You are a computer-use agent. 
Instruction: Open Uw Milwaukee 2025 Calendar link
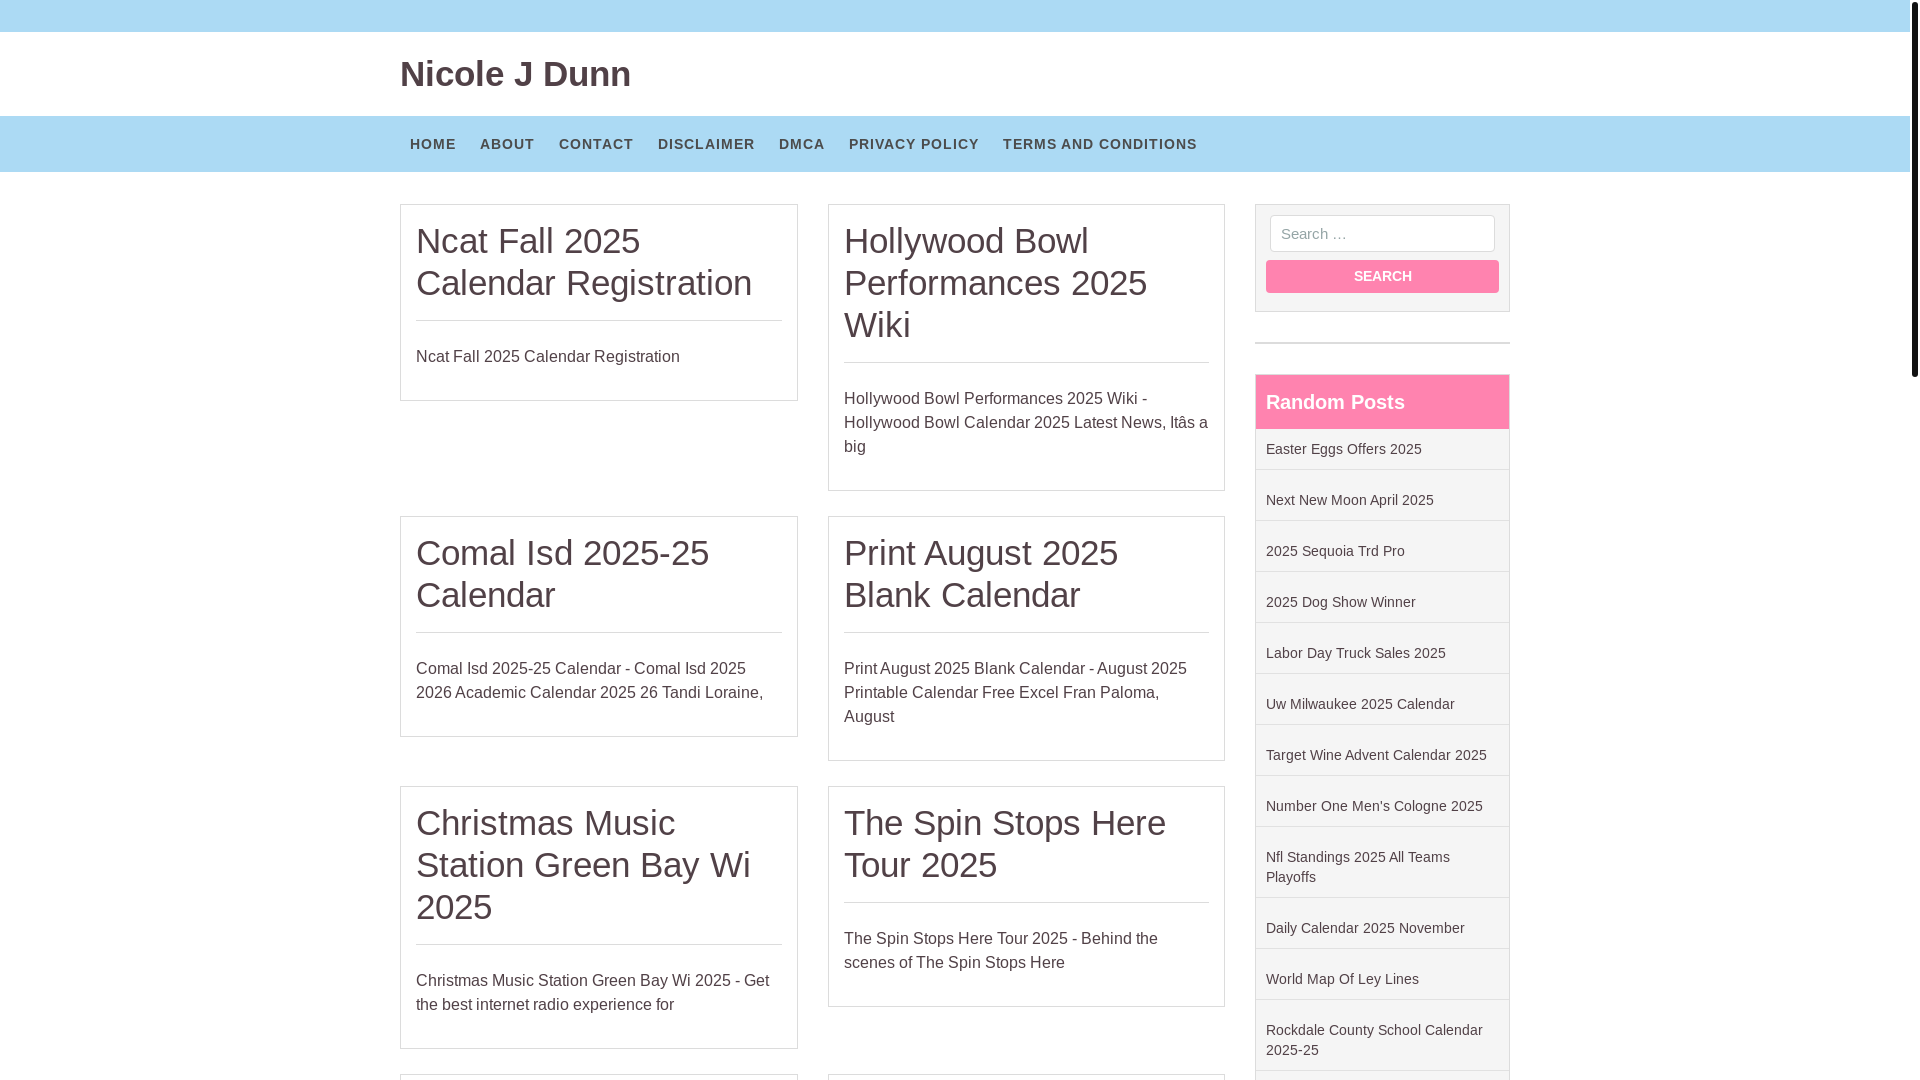point(1360,704)
